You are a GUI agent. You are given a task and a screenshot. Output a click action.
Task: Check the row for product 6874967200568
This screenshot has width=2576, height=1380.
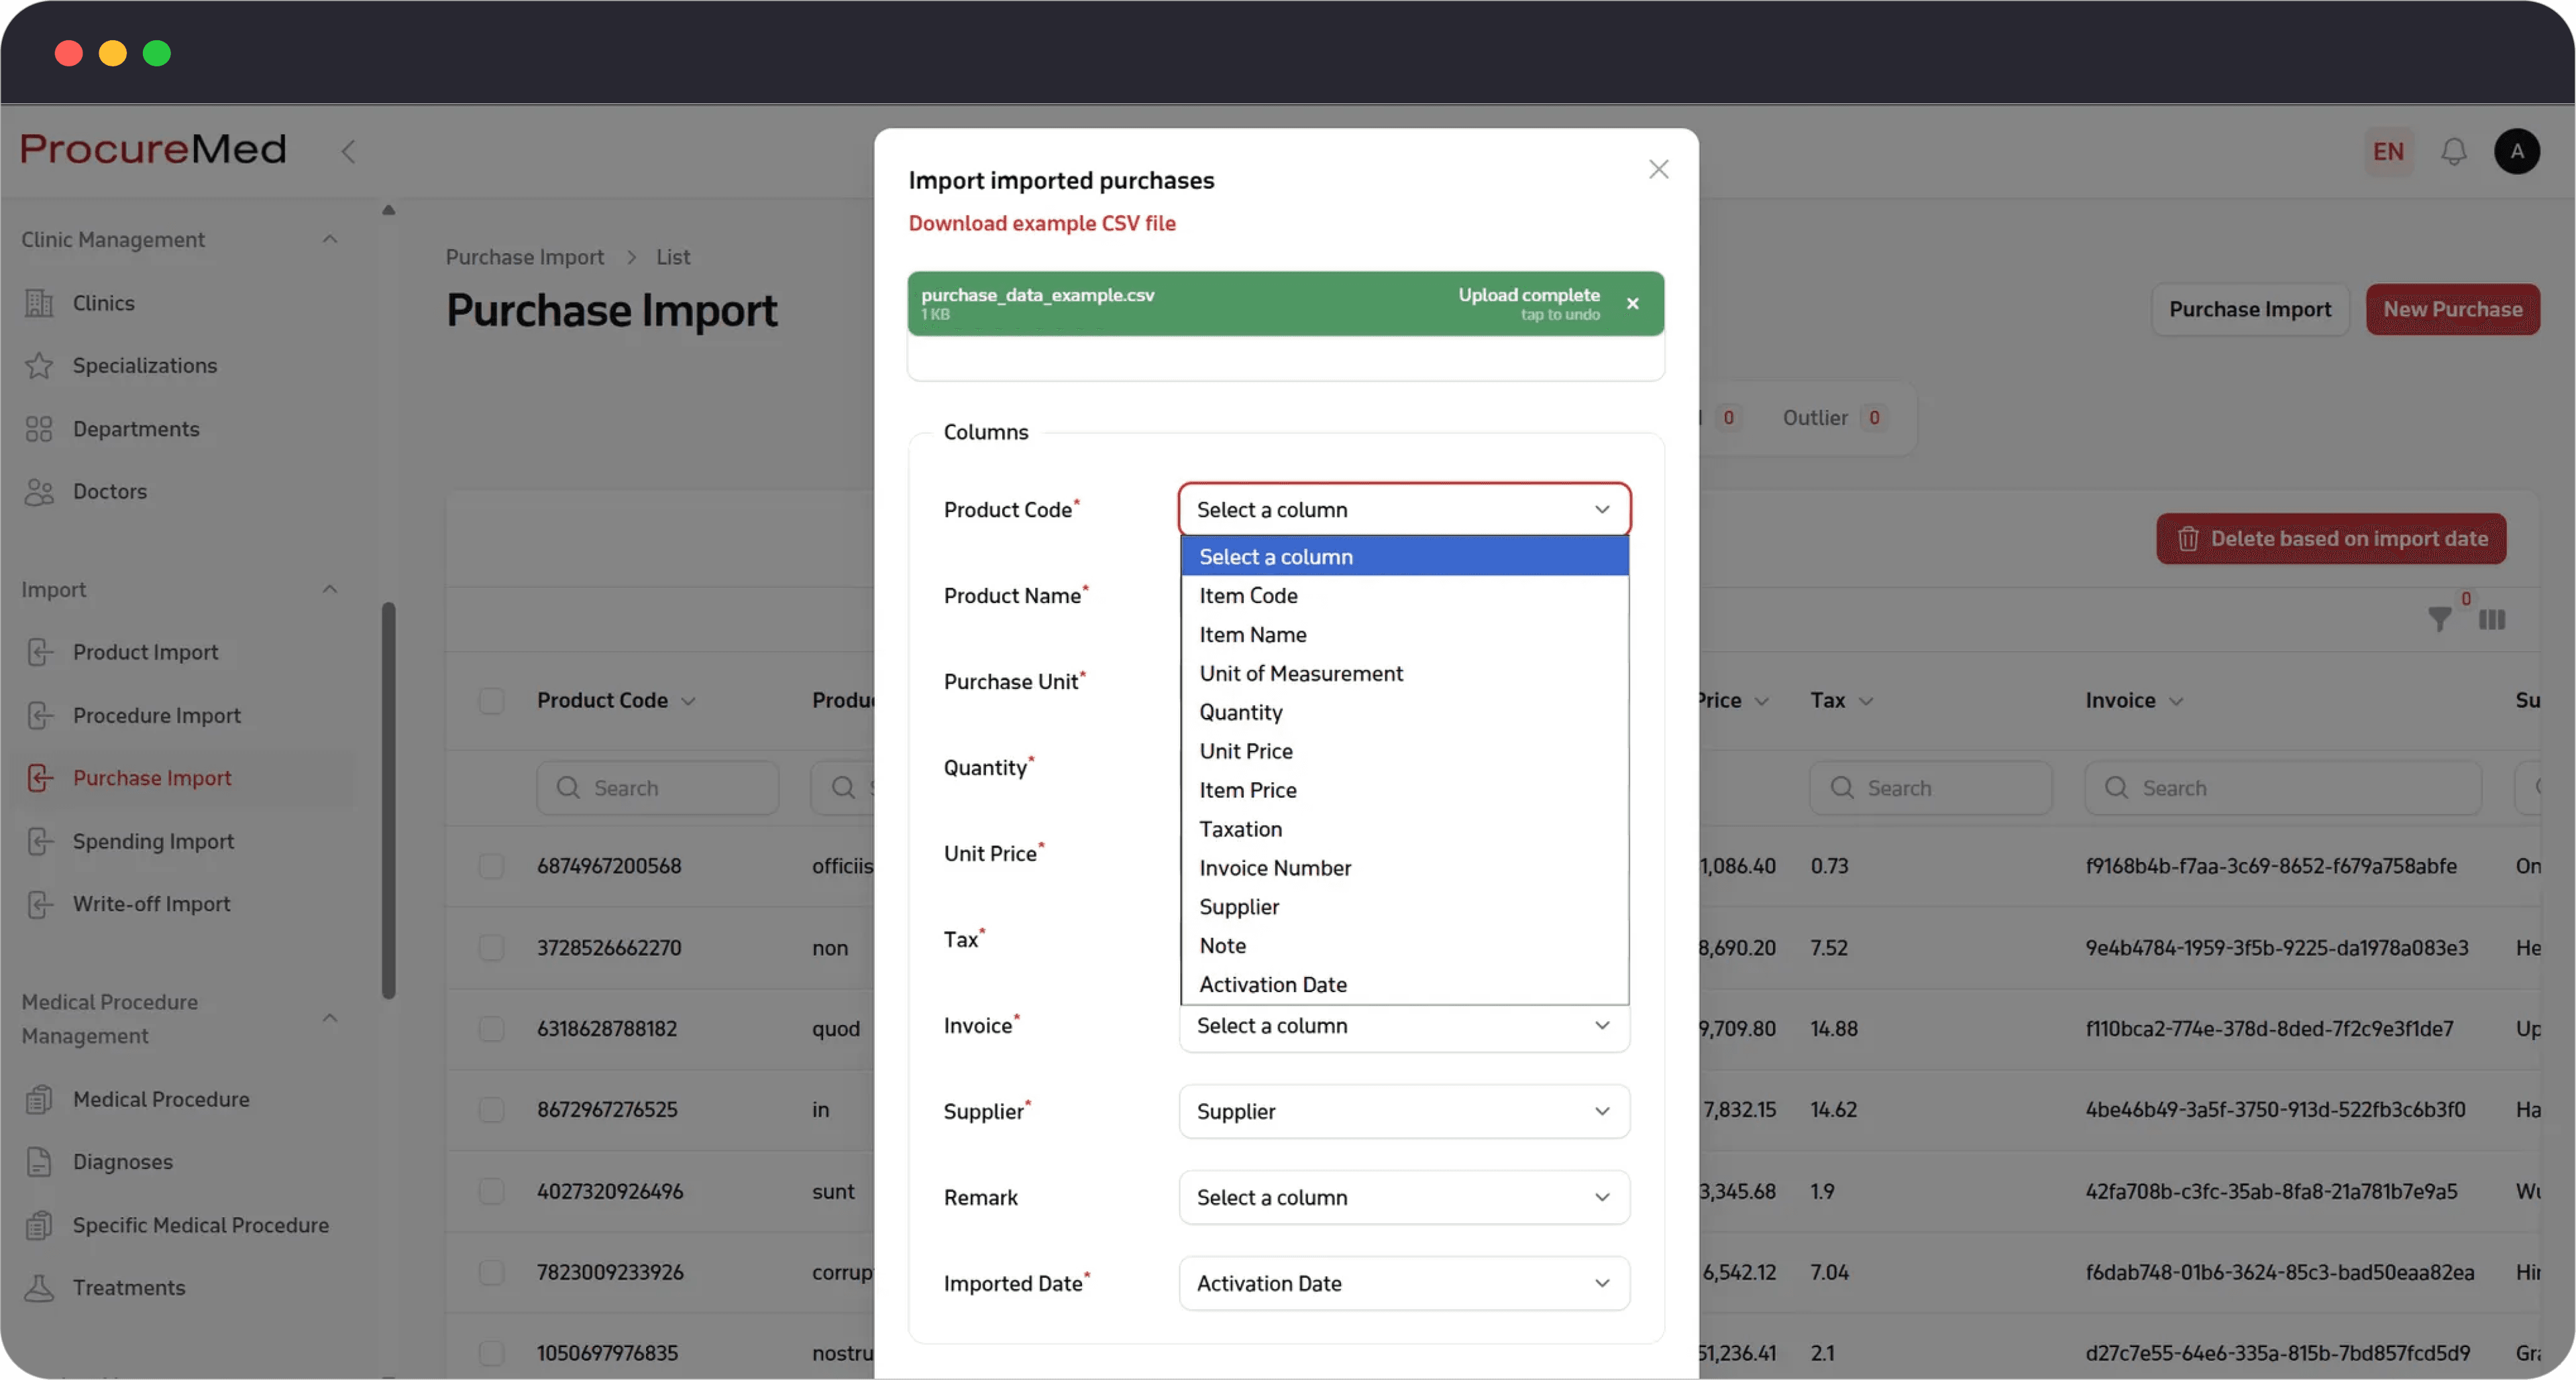pos(491,866)
